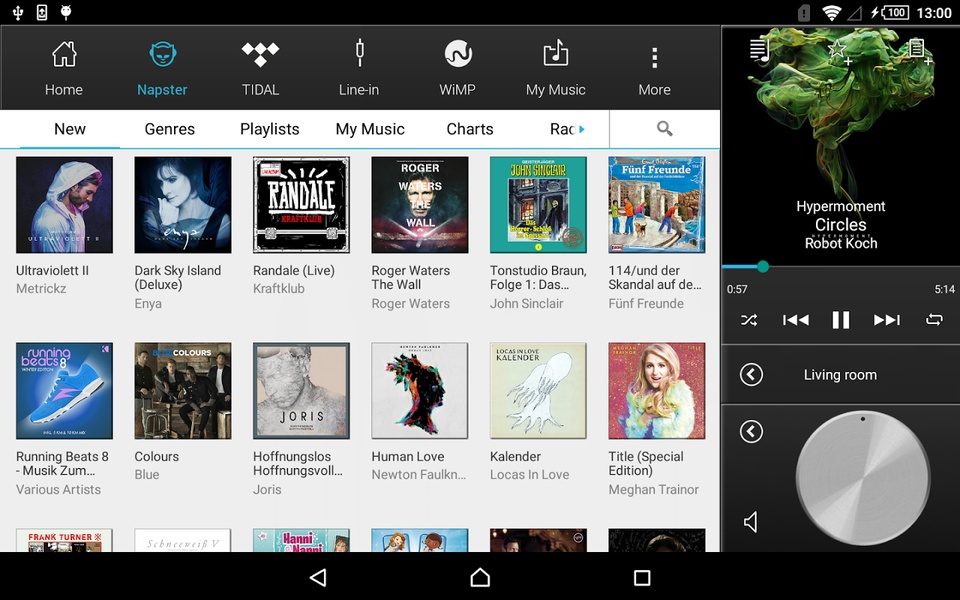Skip to the previous track
960x600 pixels.
tap(795, 320)
